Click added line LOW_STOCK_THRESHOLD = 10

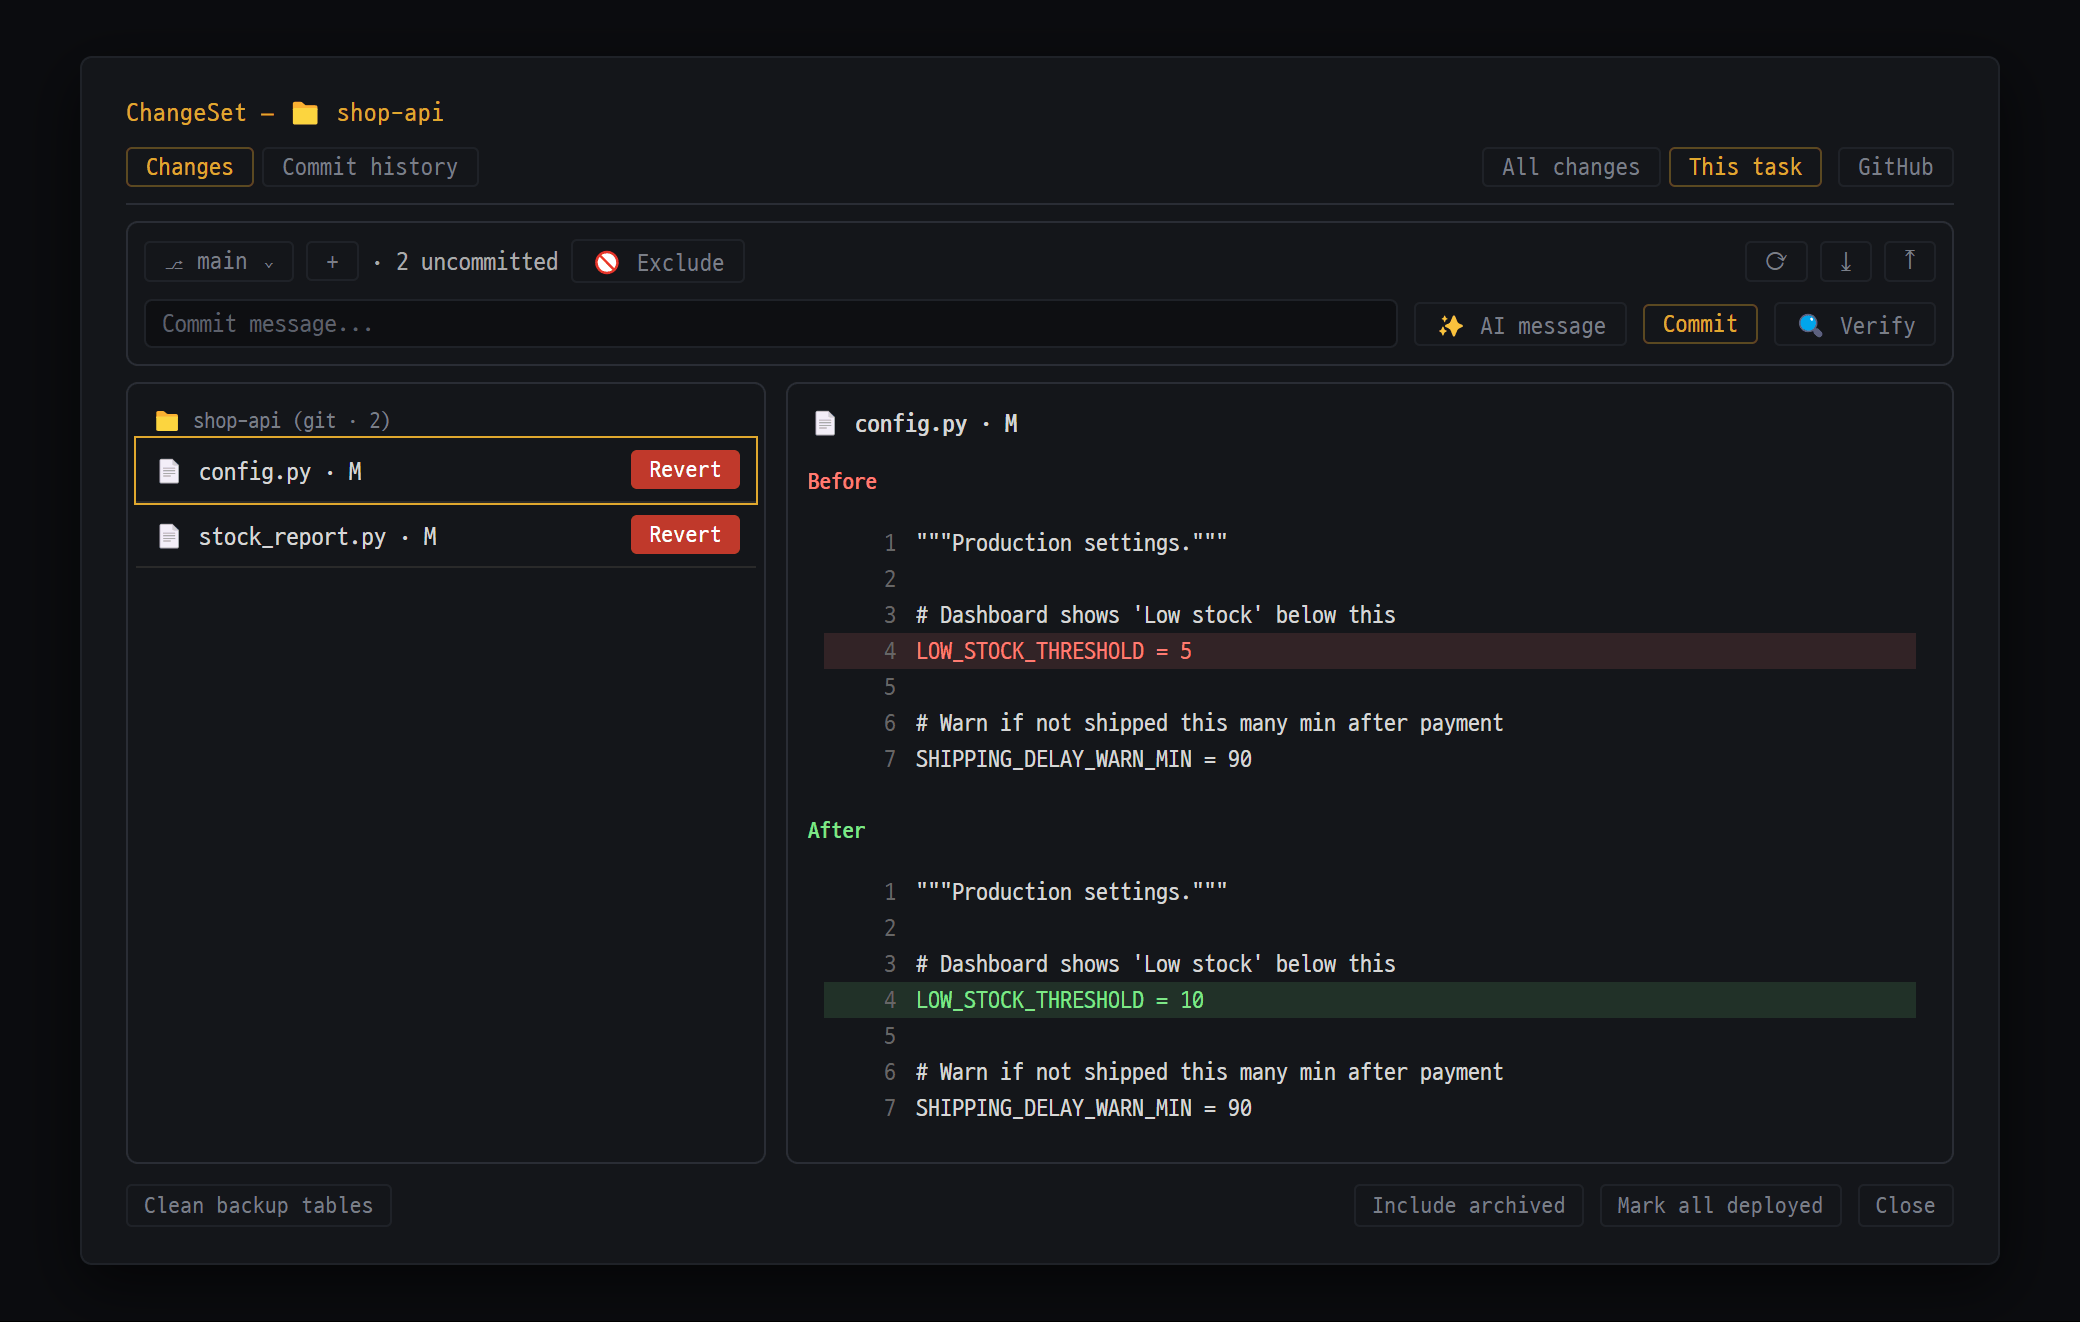(x=1370, y=1000)
